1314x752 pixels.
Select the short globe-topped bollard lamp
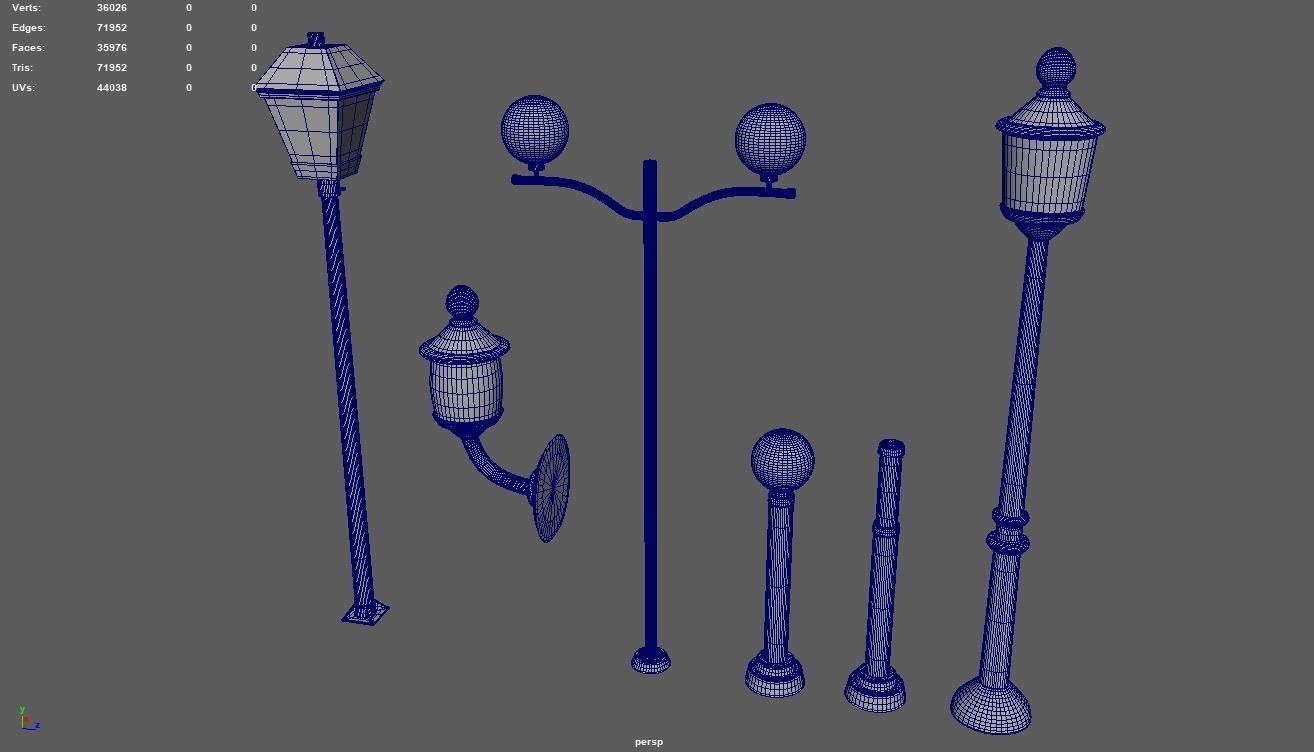(x=778, y=565)
